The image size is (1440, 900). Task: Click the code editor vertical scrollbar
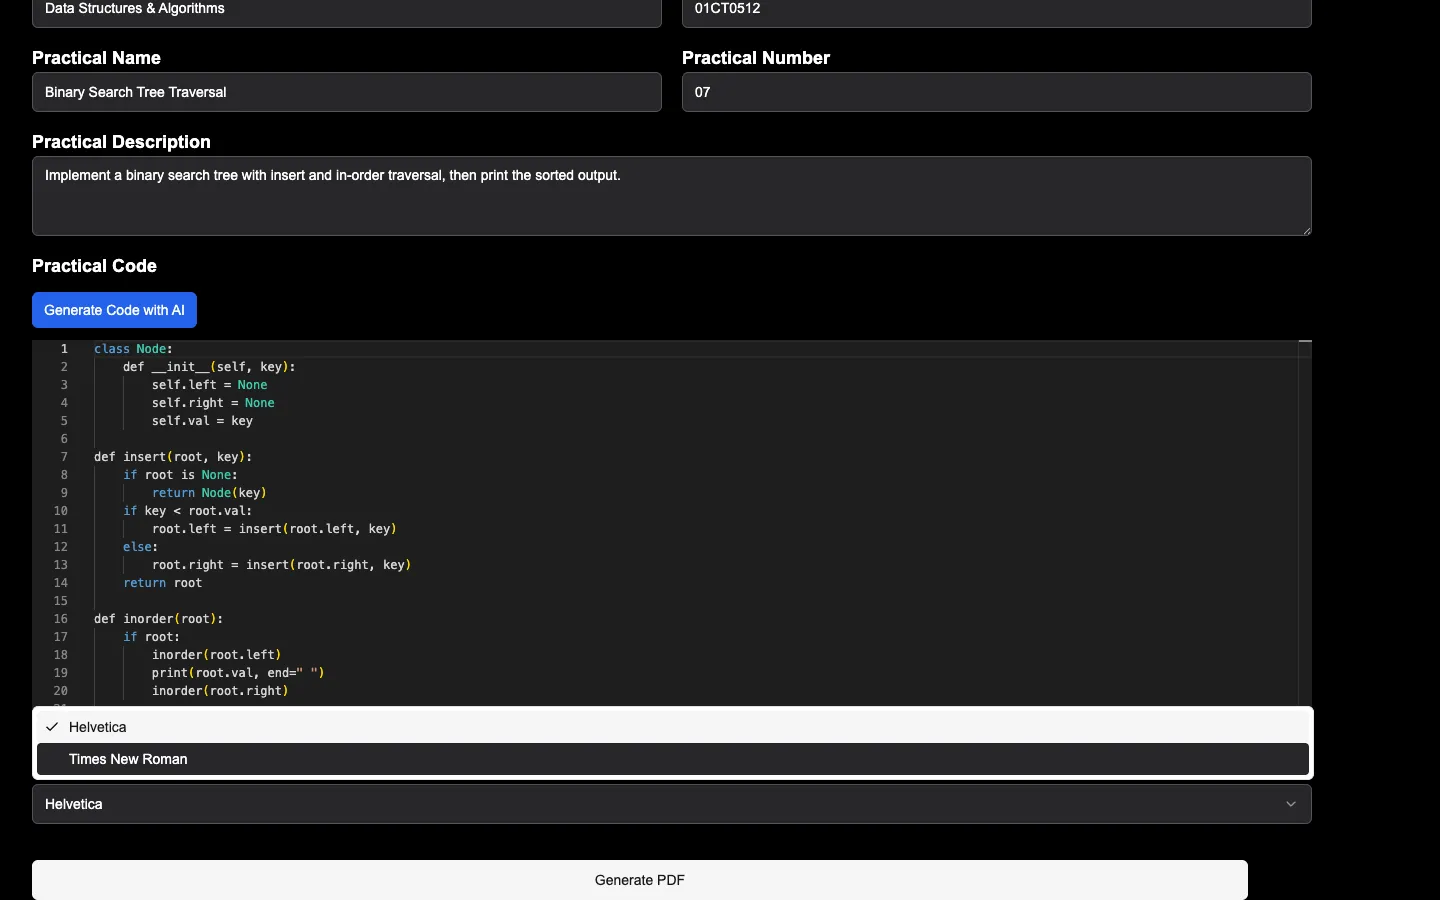(1305, 523)
